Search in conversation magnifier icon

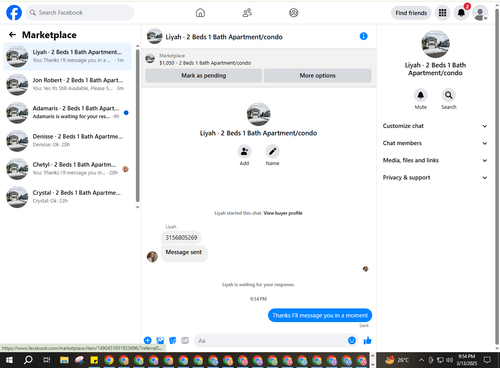449,95
